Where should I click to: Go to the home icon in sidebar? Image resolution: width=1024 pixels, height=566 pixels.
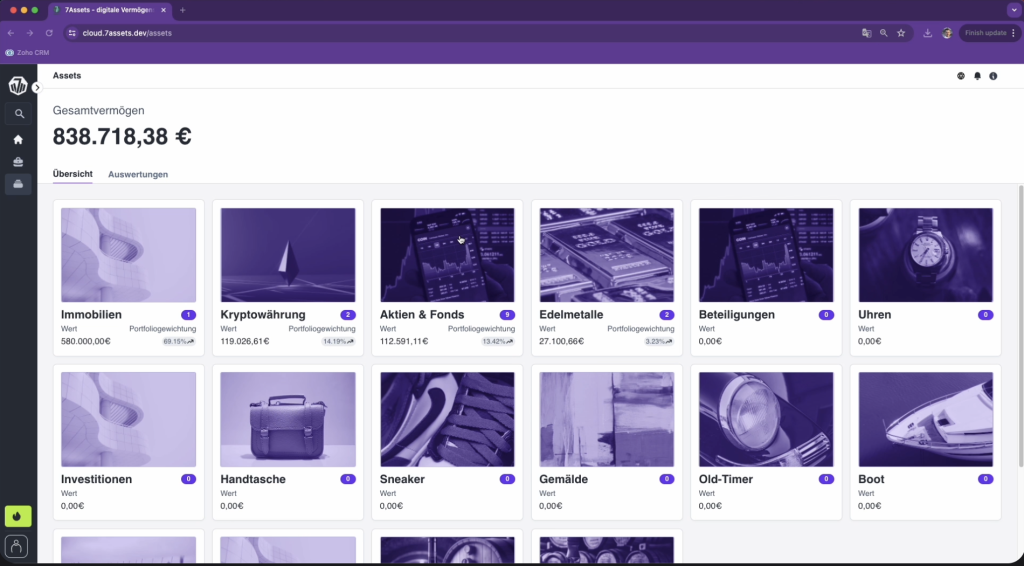18,139
